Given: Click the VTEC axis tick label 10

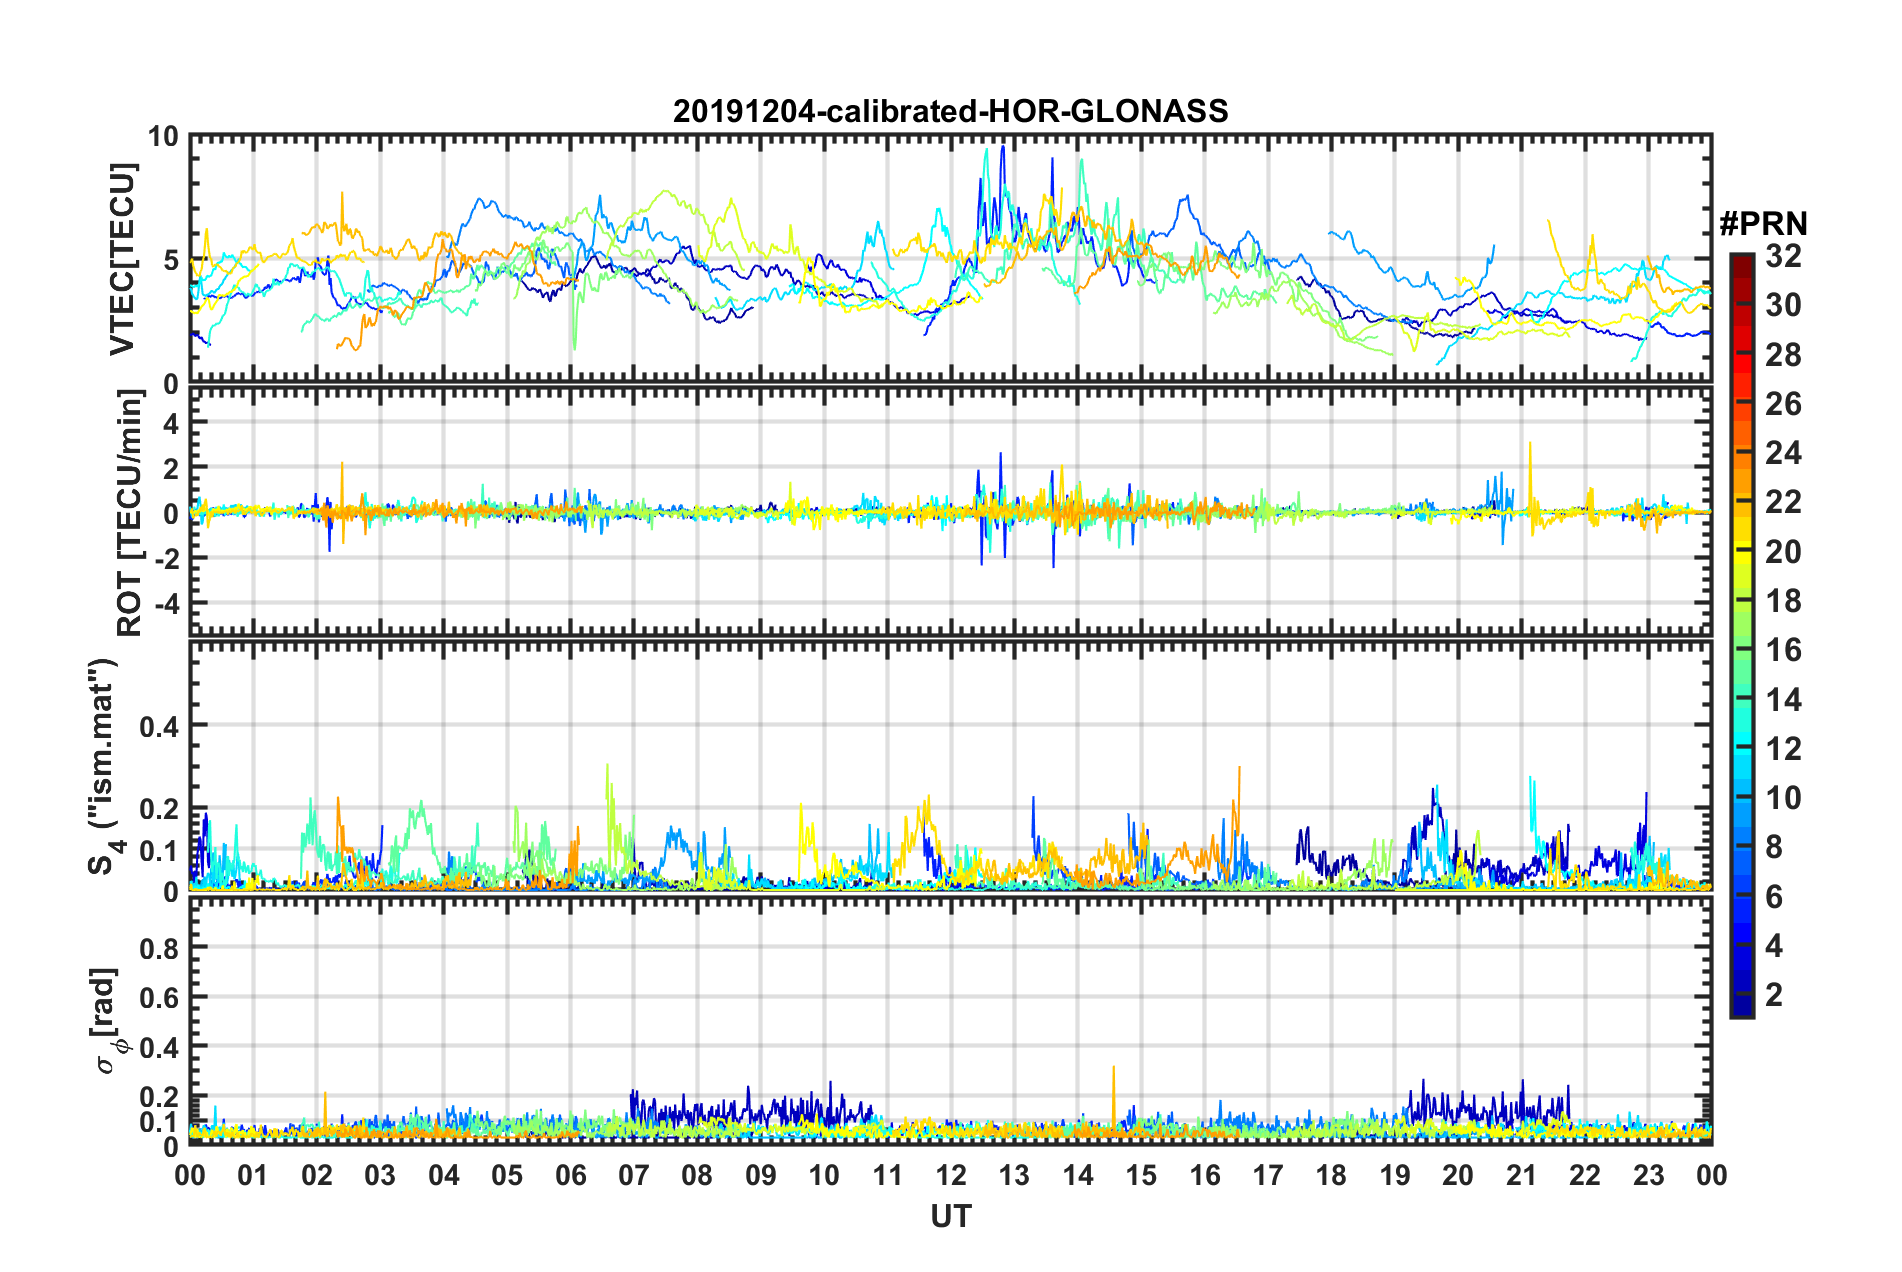Looking at the screenshot, I should [162, 136].
